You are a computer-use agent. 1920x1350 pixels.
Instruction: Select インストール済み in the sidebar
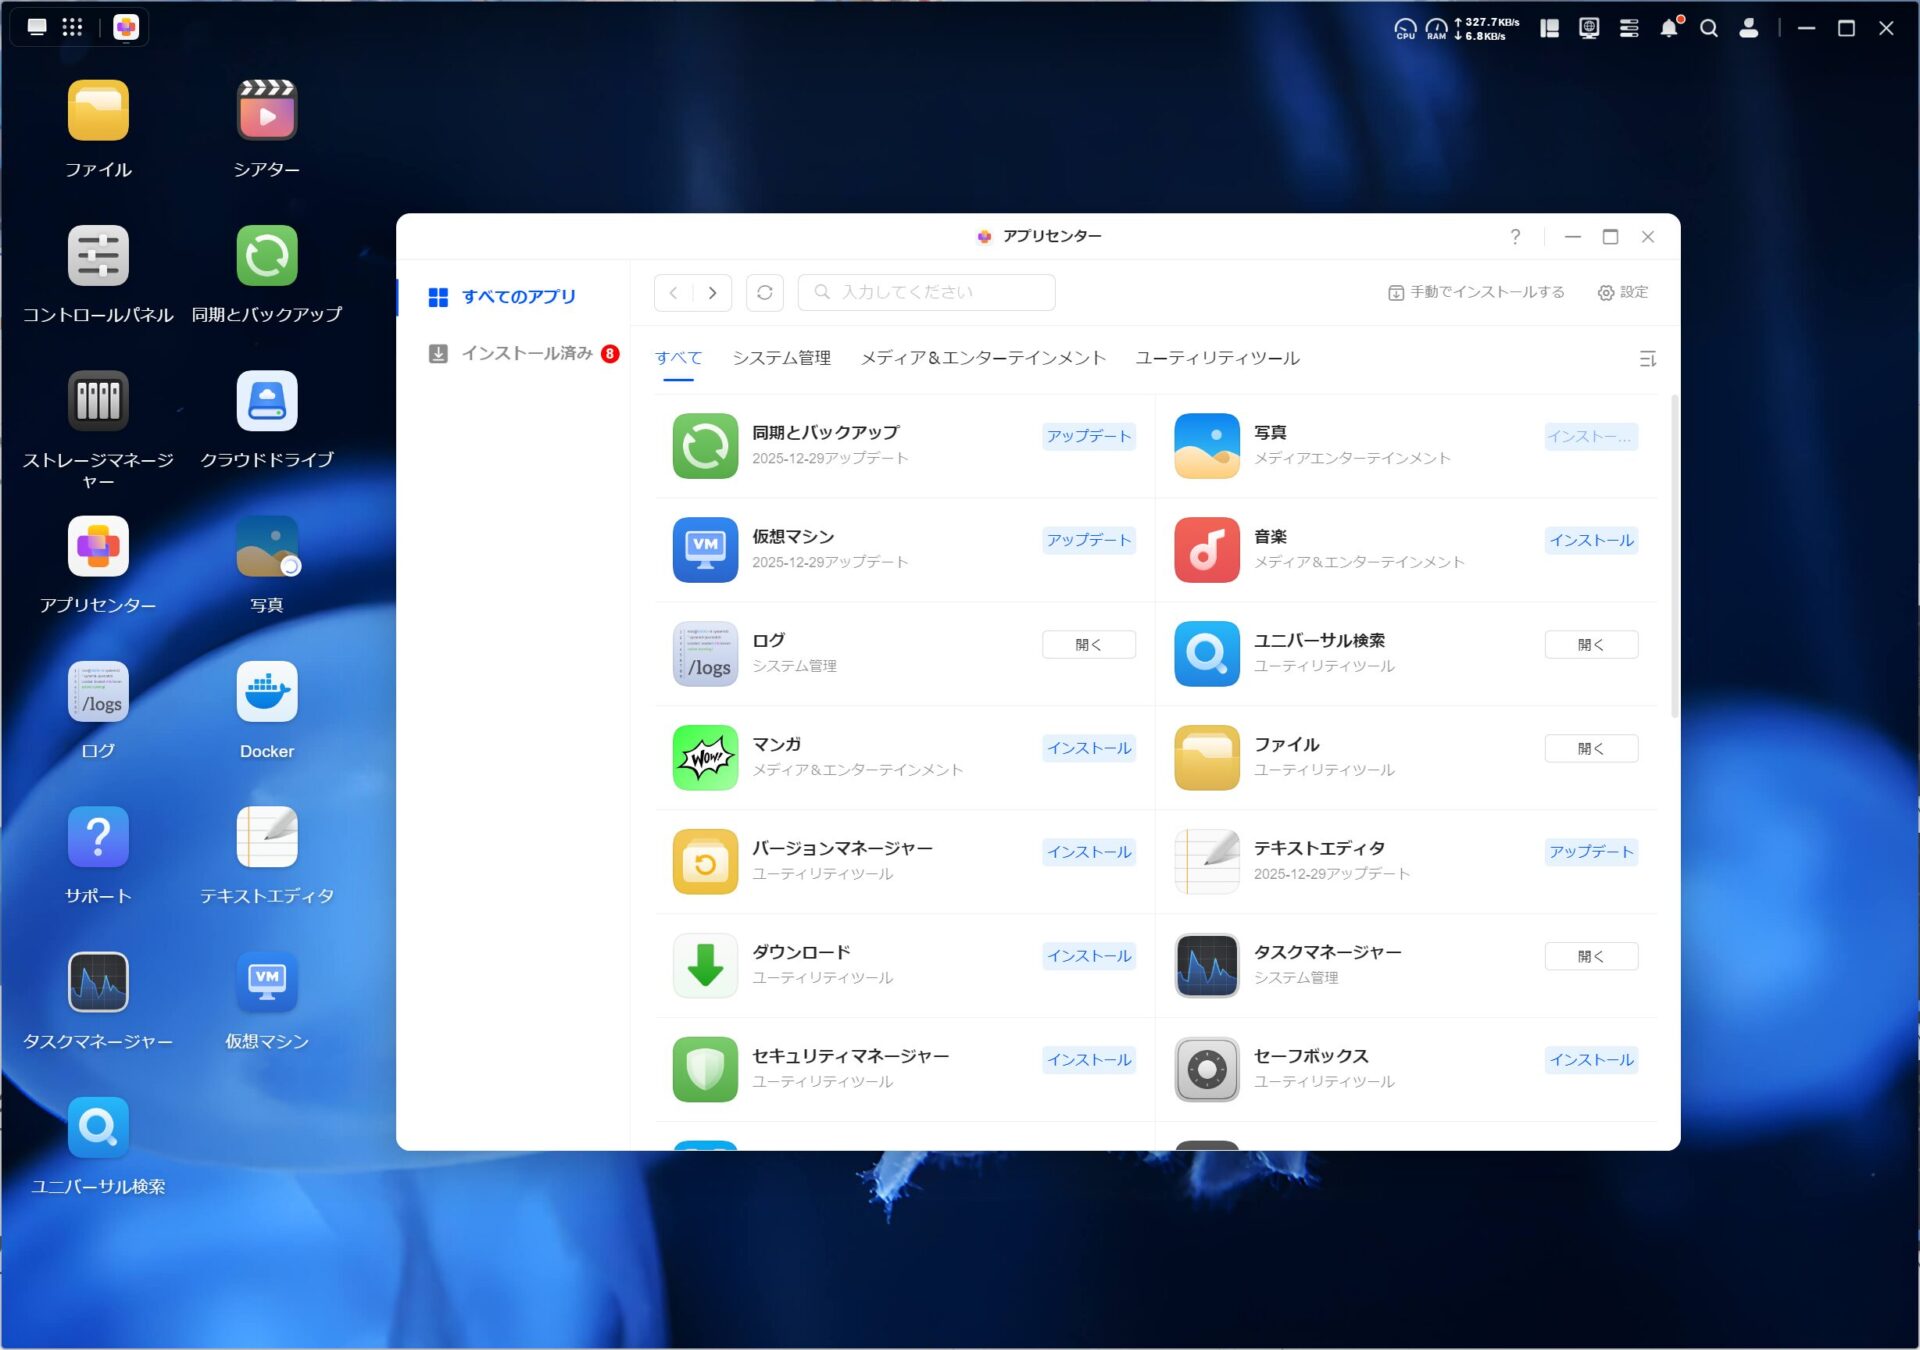click(526, 353)
